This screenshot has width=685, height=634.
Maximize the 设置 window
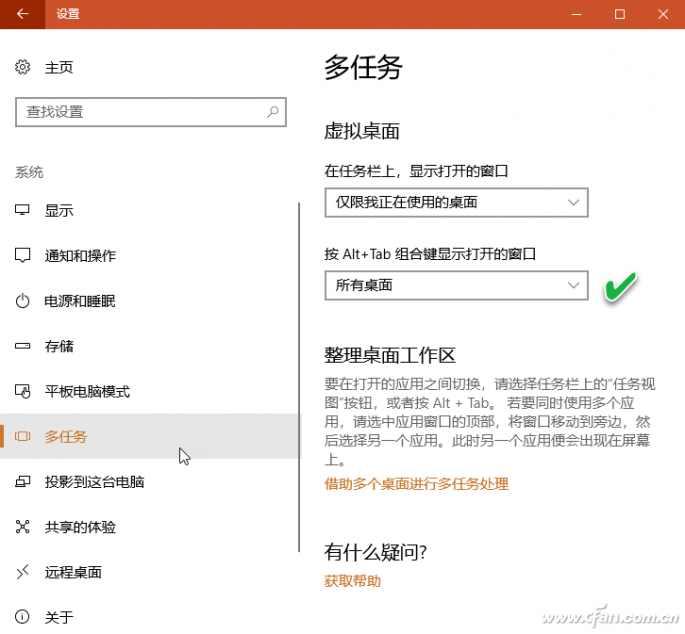[619, 14]
